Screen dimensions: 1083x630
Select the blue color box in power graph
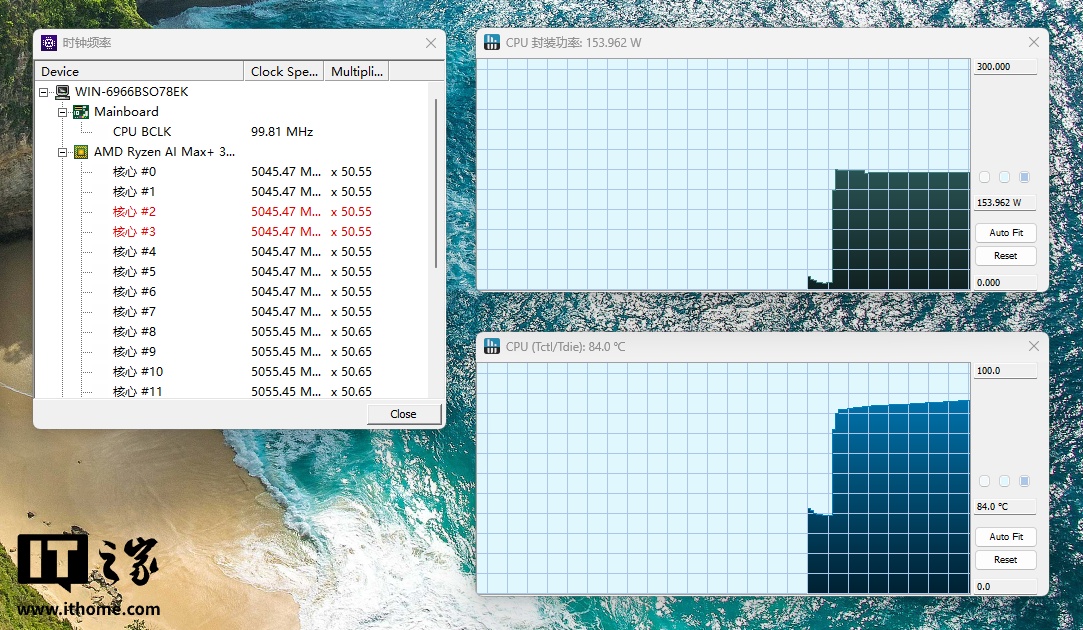coord(1025,177)
